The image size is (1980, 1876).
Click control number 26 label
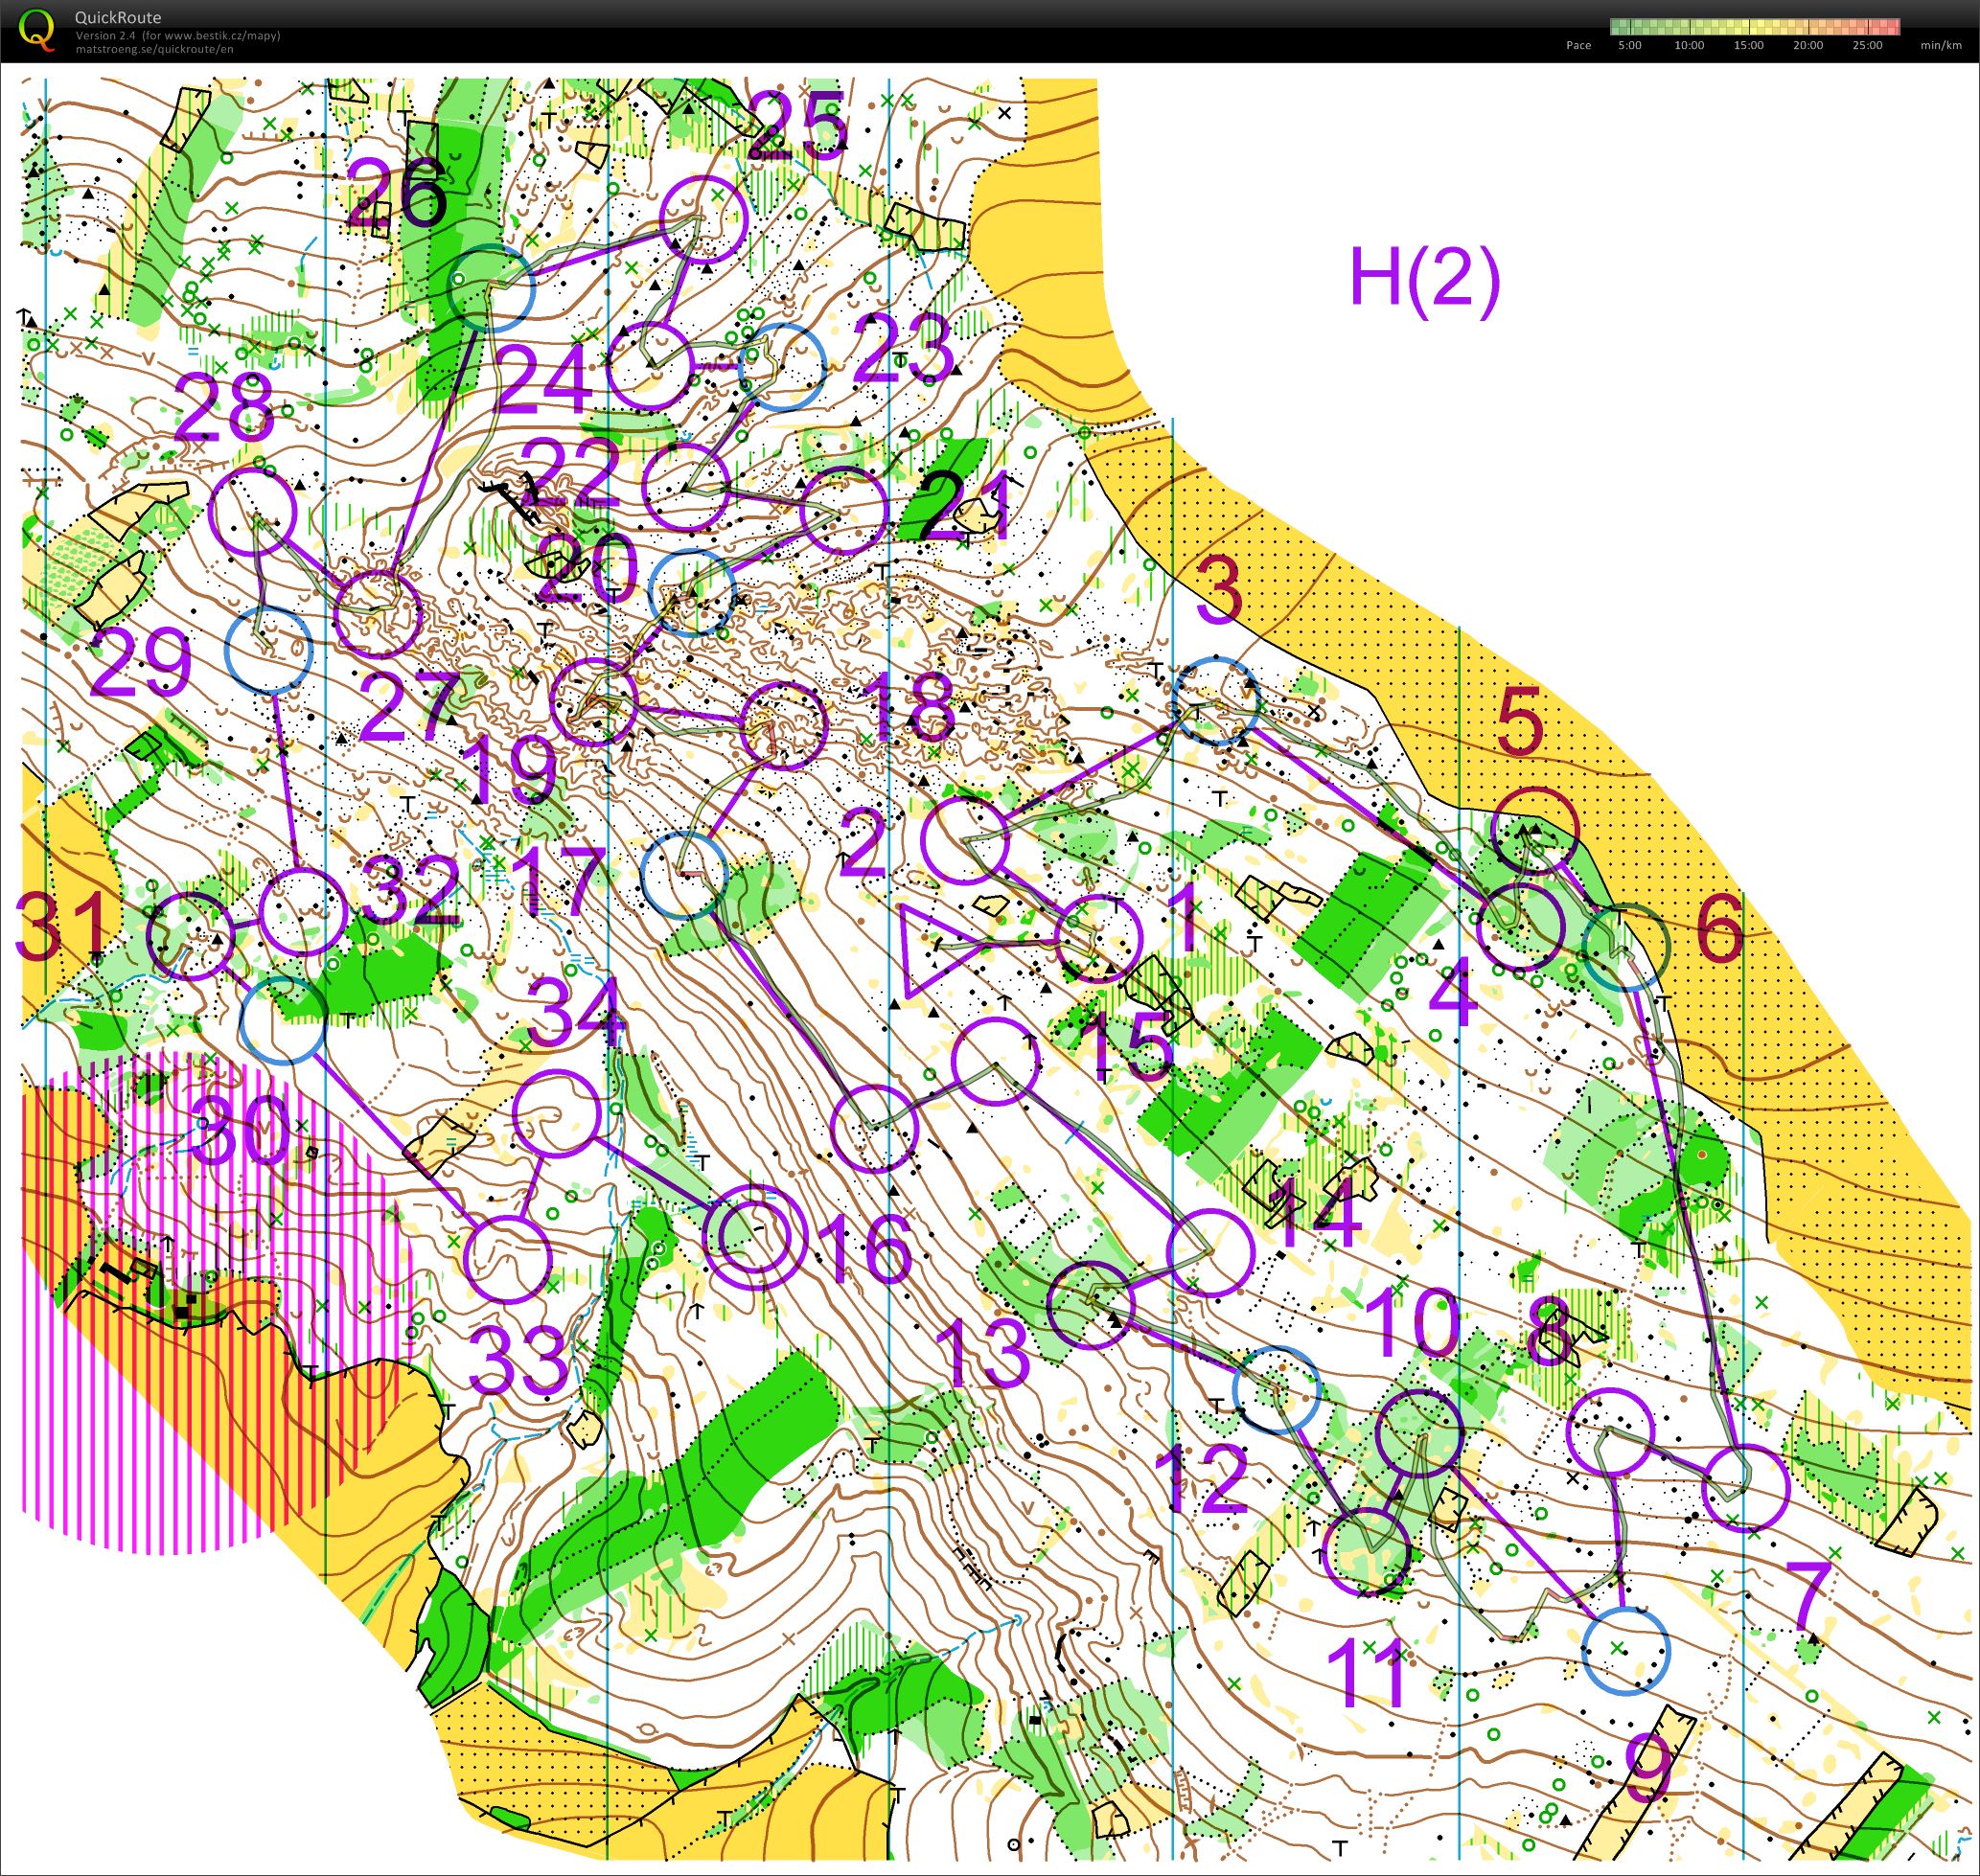click(396, 194)
